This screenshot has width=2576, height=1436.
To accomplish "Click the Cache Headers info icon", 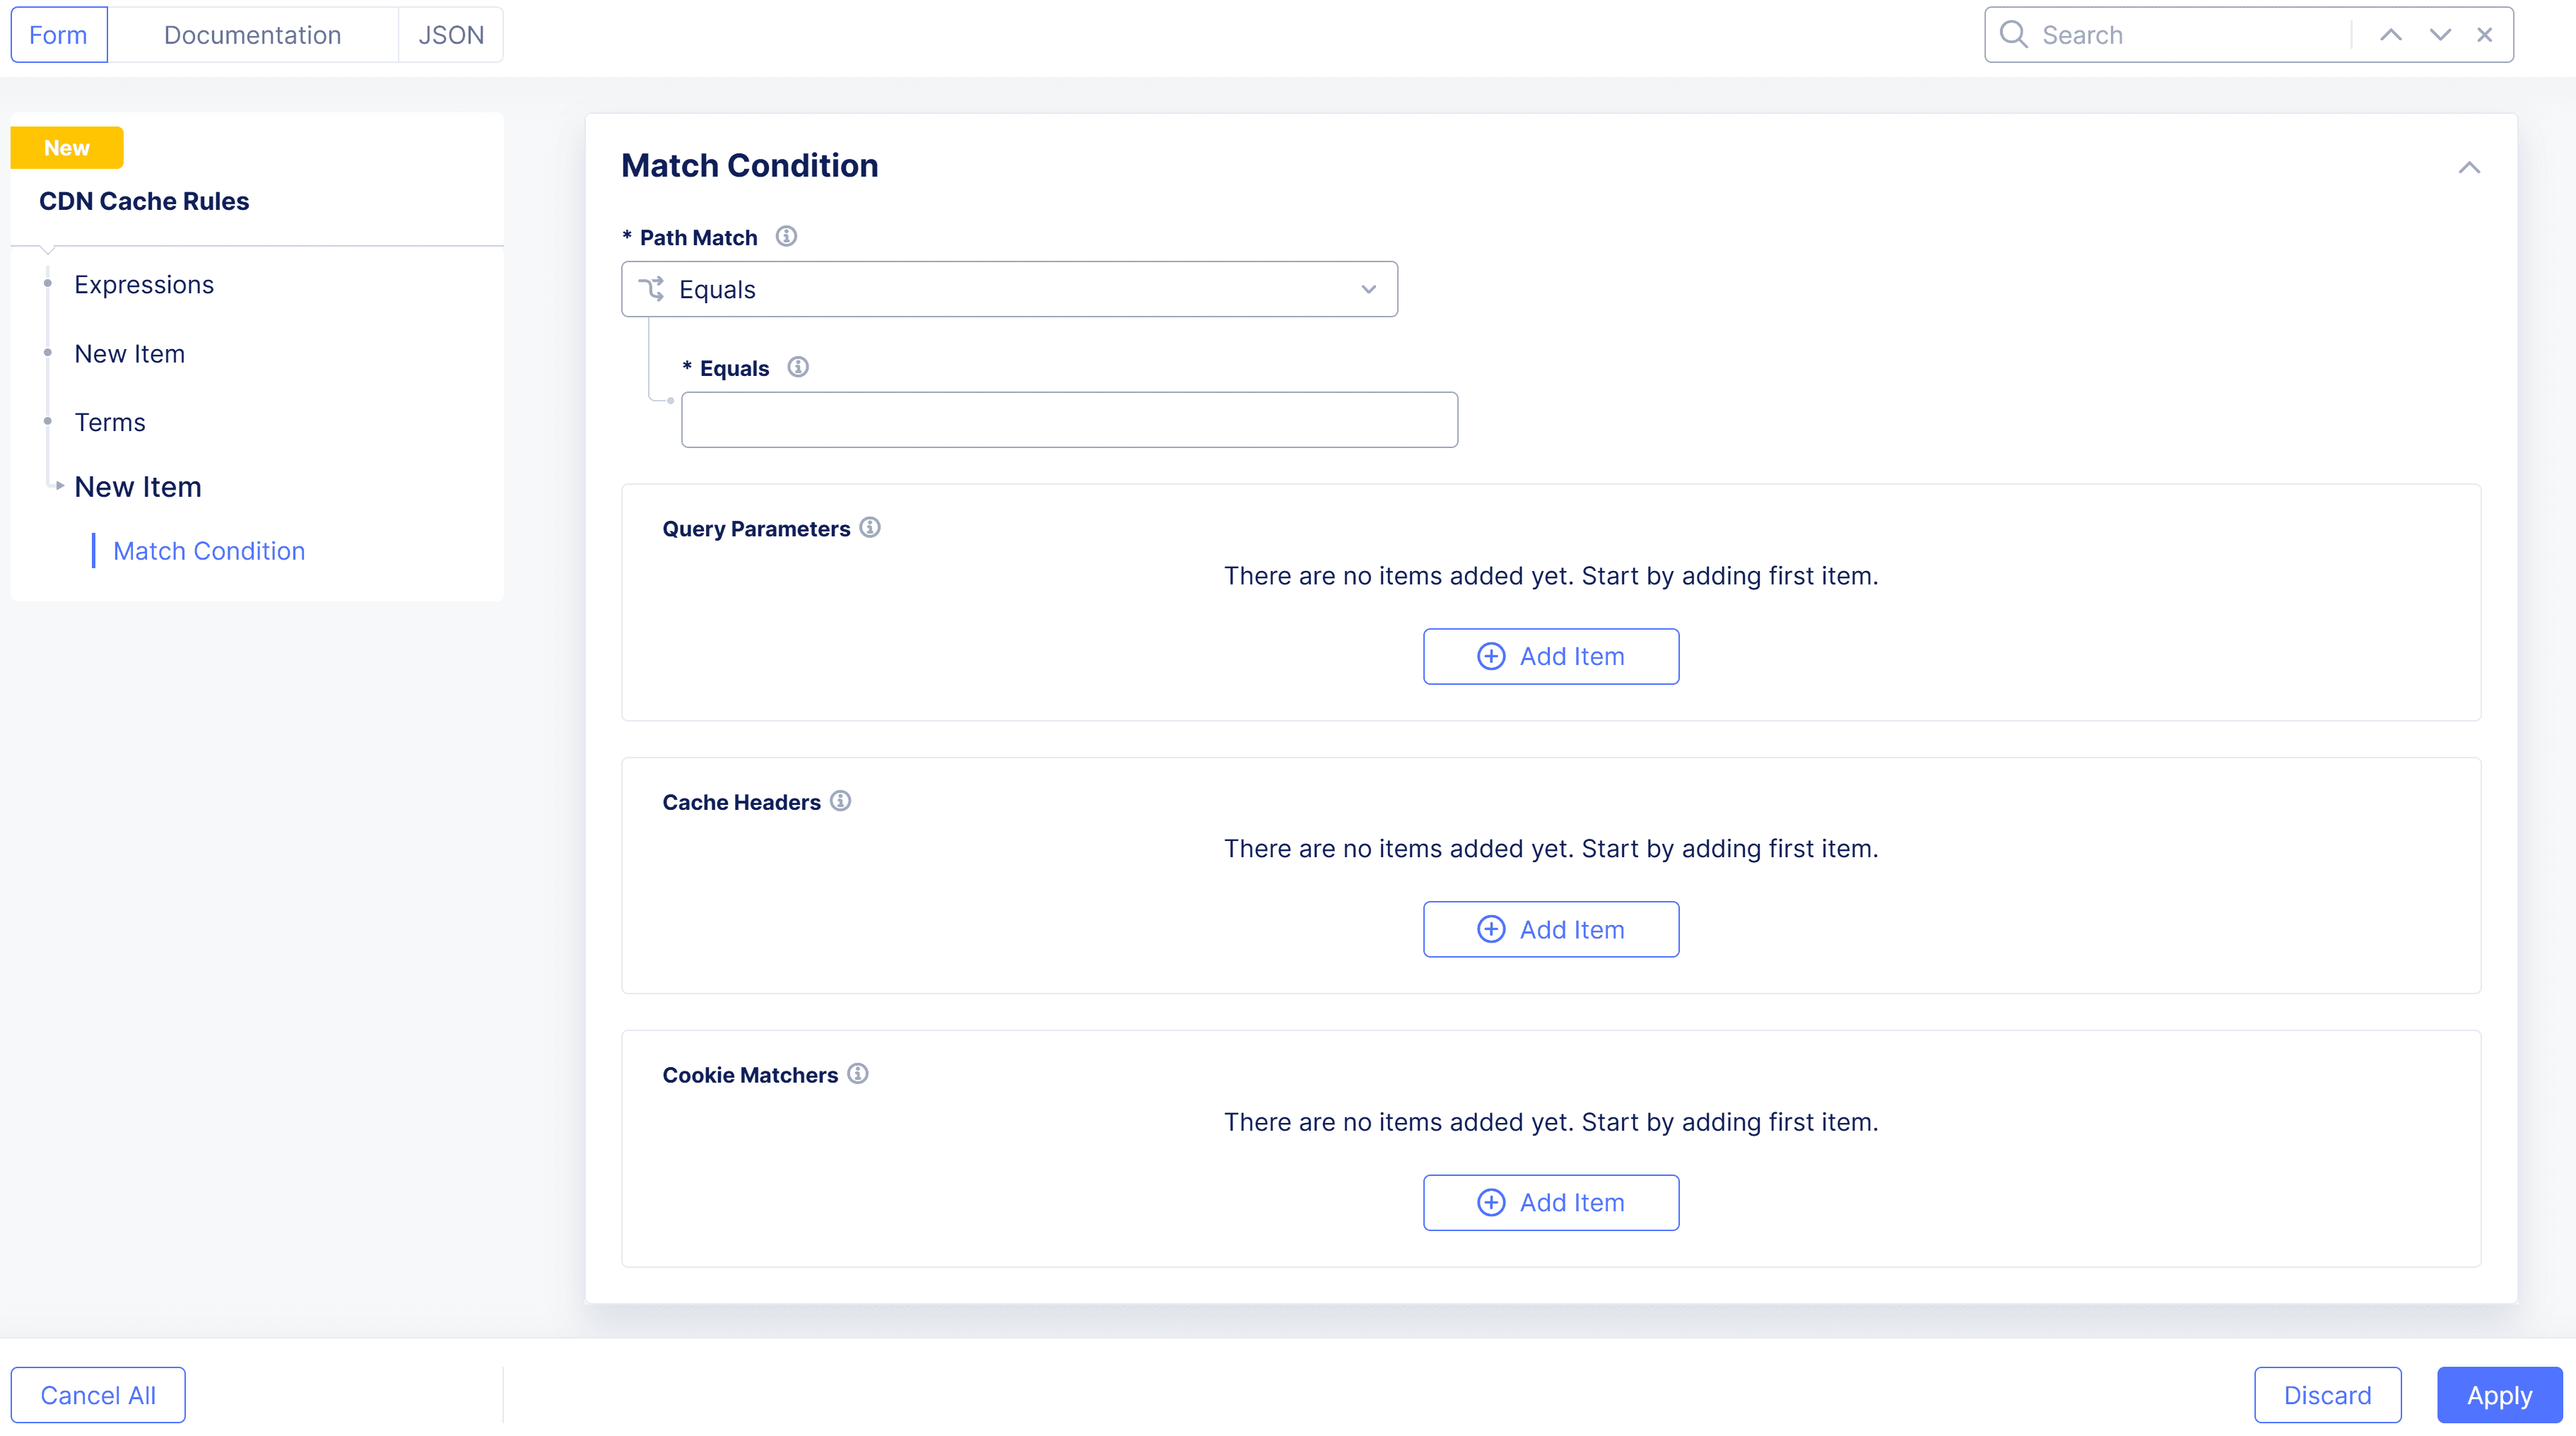I will (841, 801).
